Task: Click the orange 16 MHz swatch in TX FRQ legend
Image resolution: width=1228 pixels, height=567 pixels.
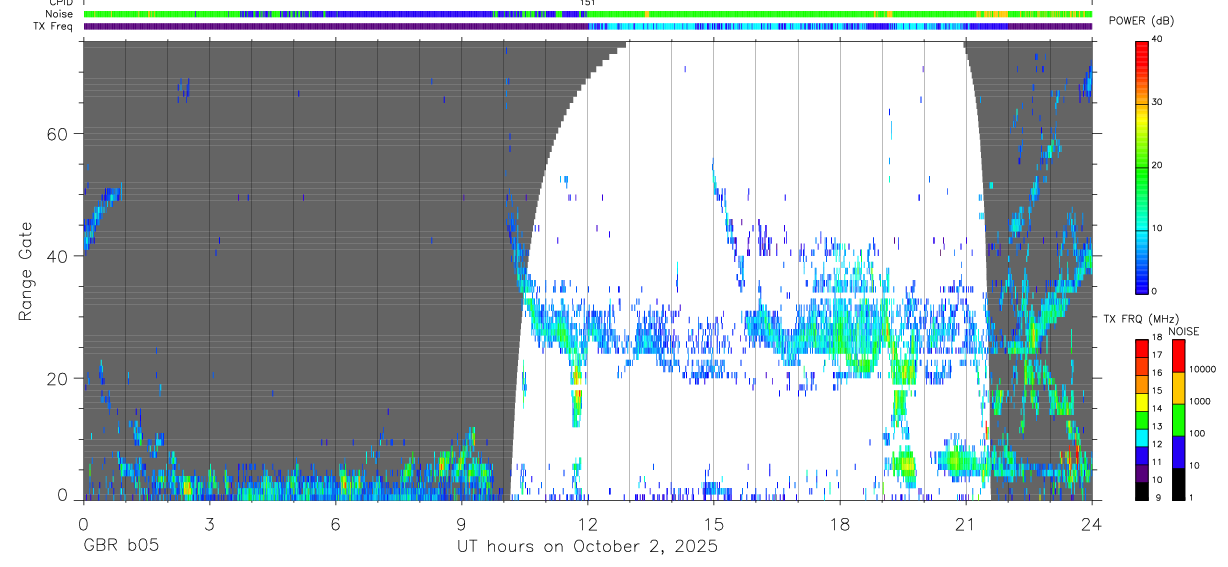Action: tap(1141, 384)
